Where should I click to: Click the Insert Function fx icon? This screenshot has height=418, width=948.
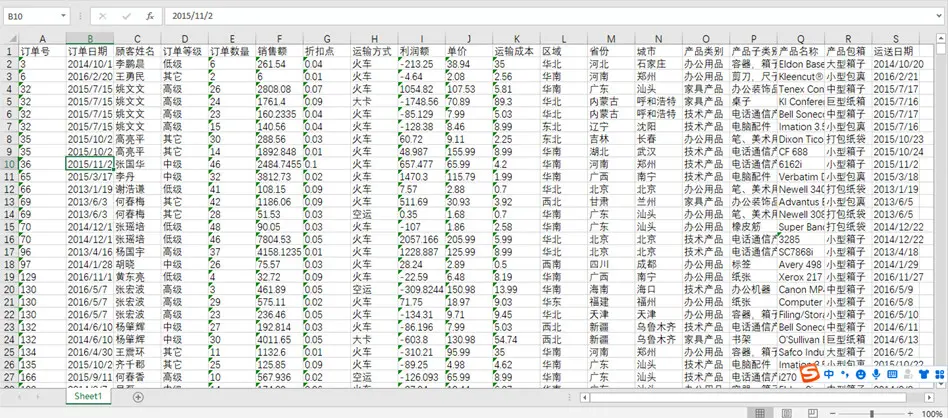coord(150,16)
